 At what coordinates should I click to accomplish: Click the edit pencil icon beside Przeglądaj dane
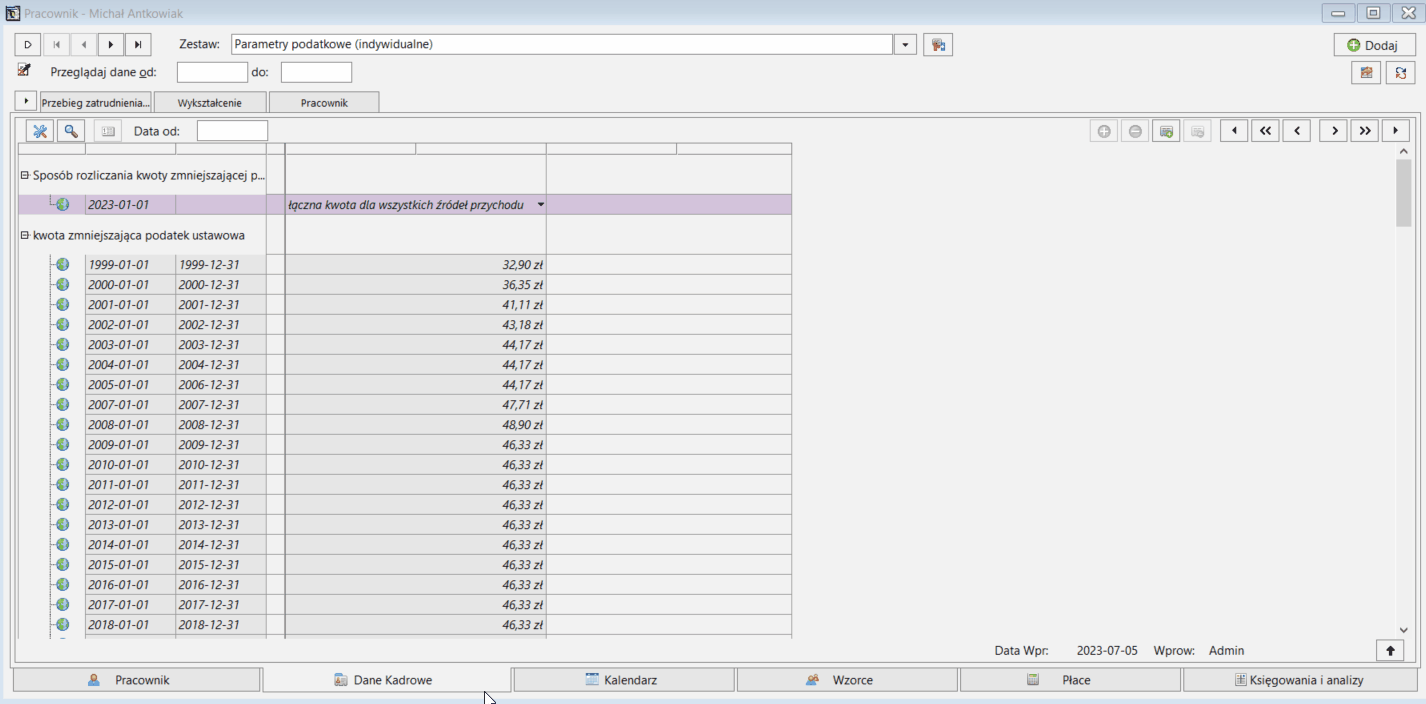pos(25,70)
